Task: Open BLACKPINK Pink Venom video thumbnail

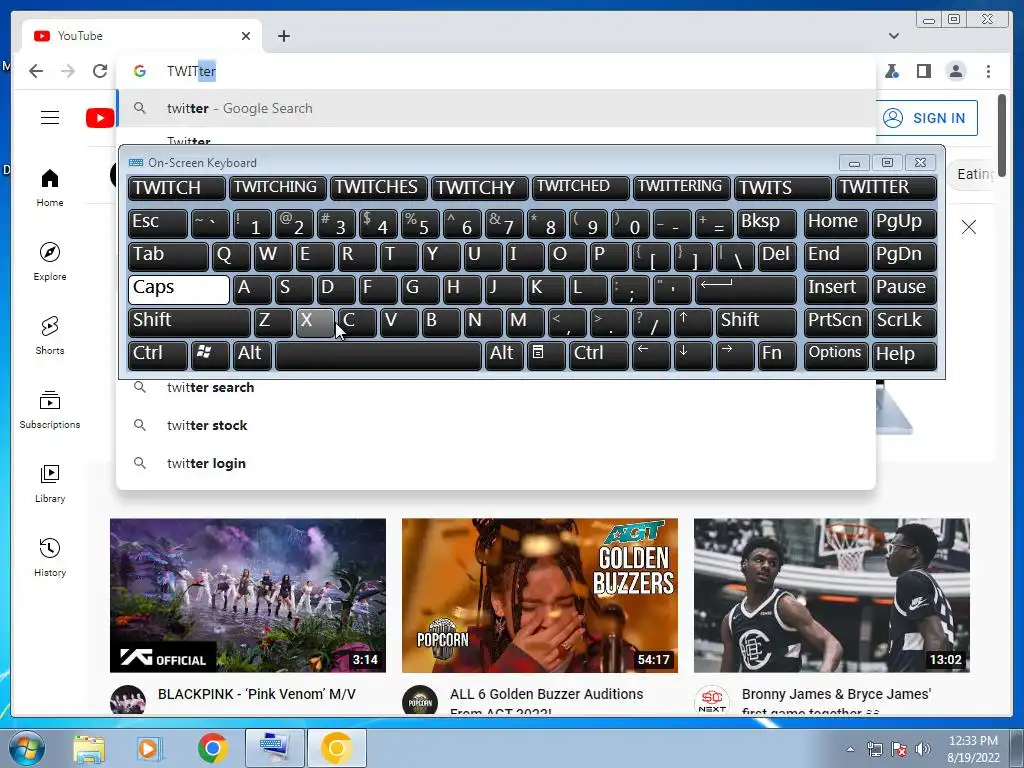Action: click(248, 595)
